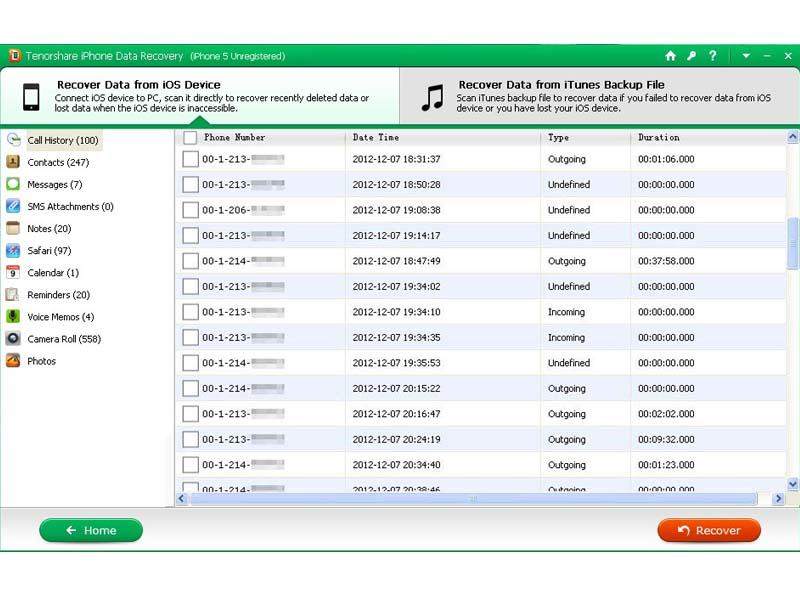Check the row dated 2012-12-07 18:31:37
800x600 pixels.
190,159
